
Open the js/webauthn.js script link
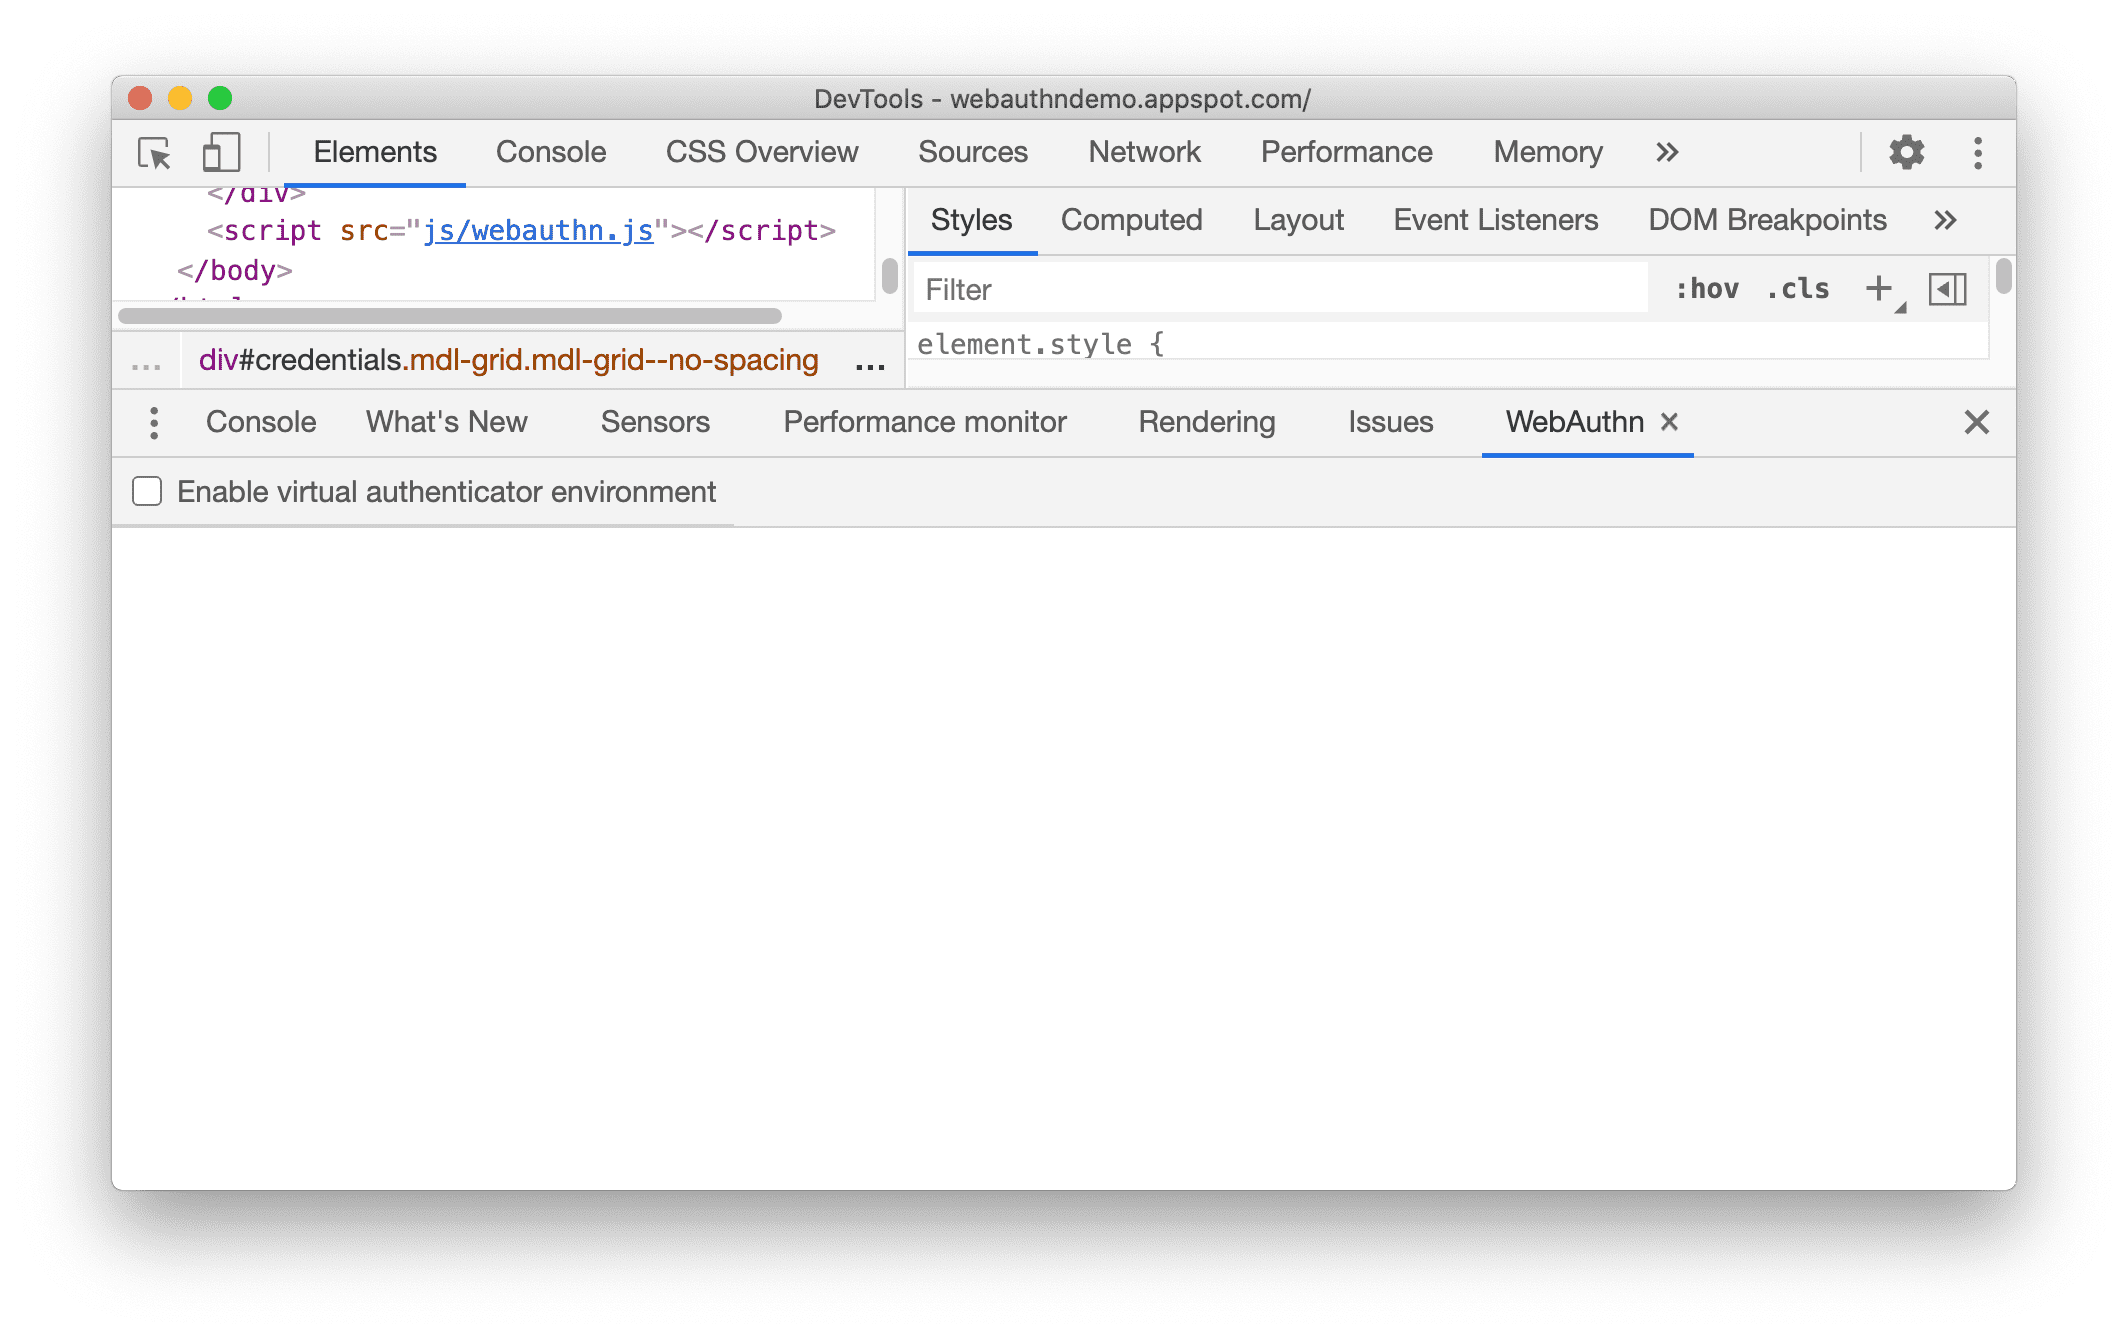pos(538,230)
